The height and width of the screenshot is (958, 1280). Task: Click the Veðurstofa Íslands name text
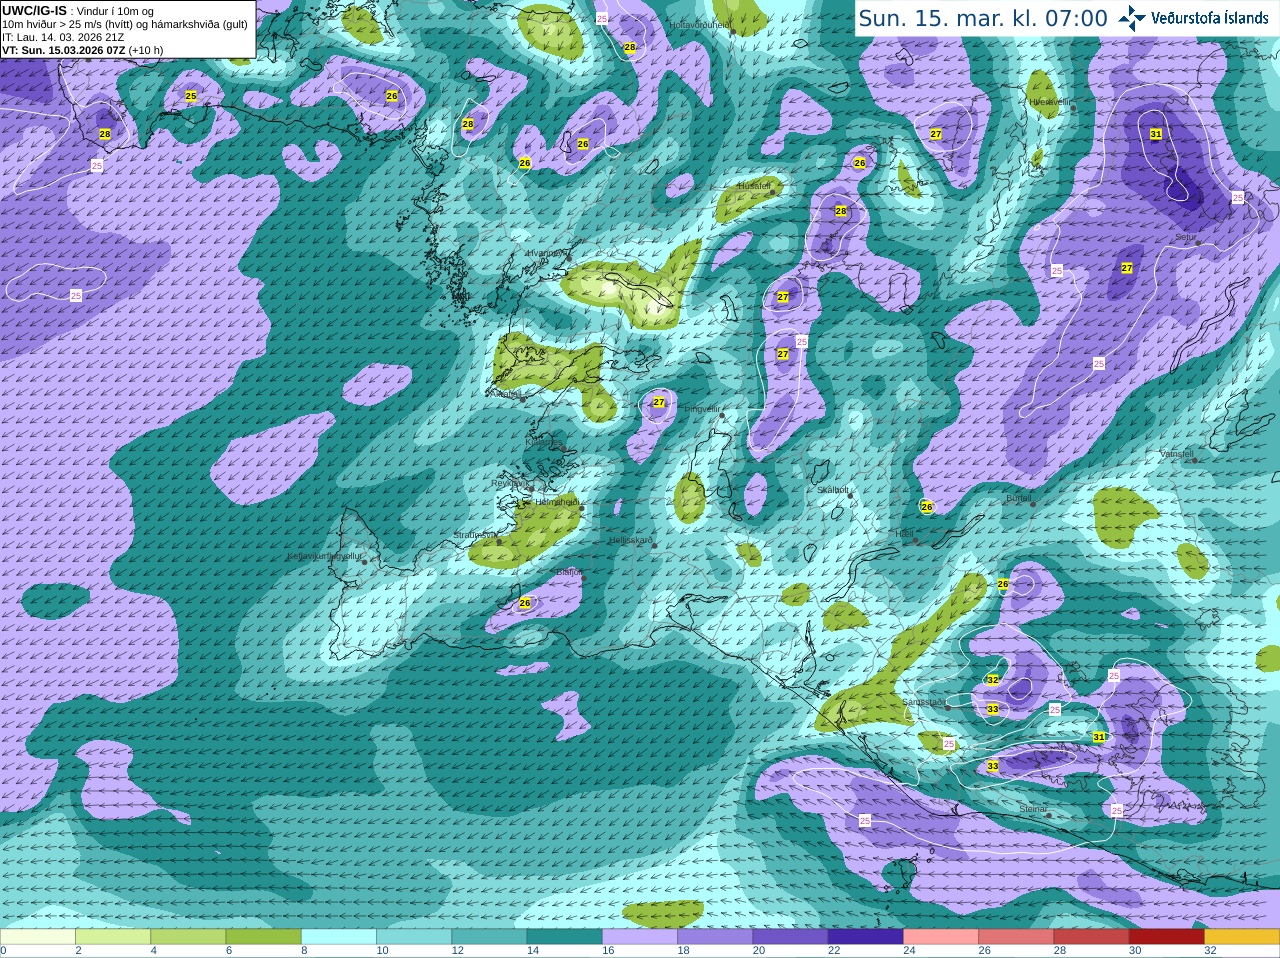1210,18
